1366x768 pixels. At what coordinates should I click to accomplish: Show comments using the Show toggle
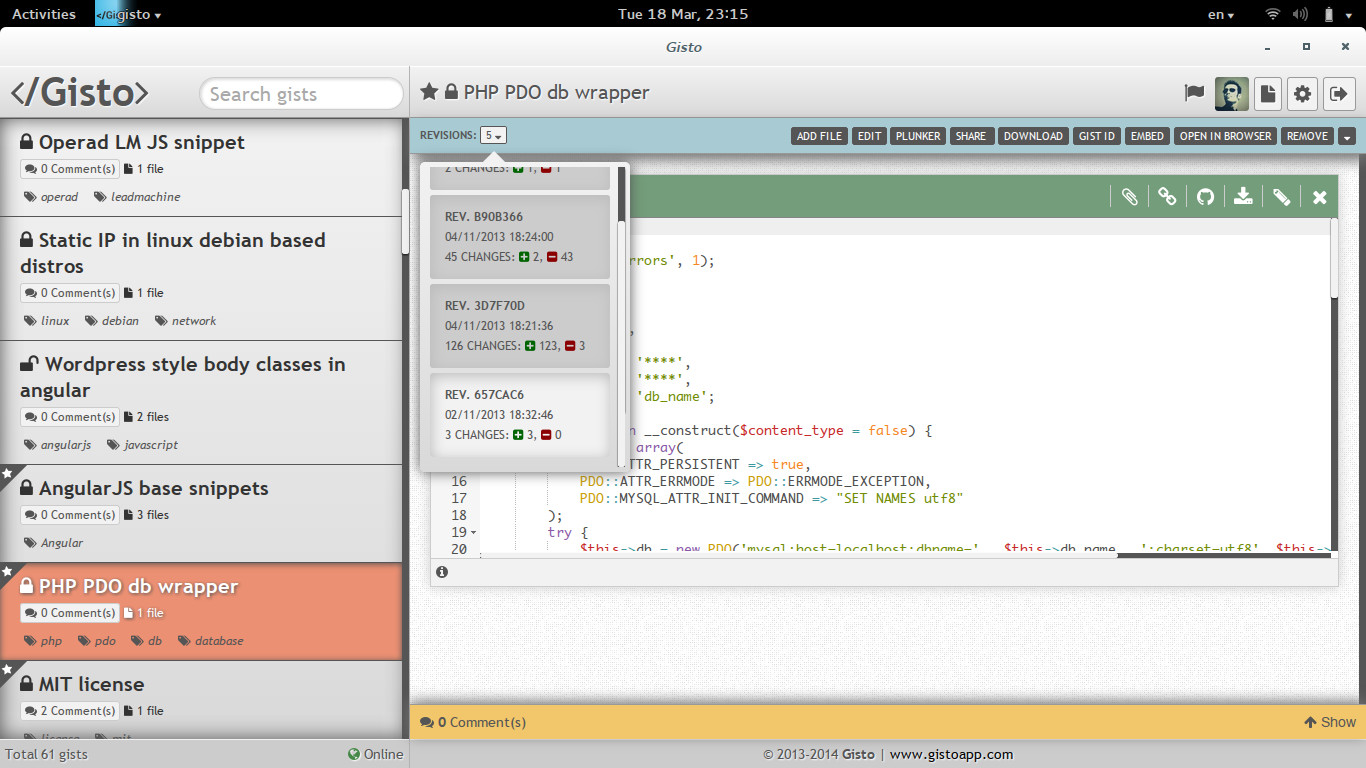point(1330,722)
